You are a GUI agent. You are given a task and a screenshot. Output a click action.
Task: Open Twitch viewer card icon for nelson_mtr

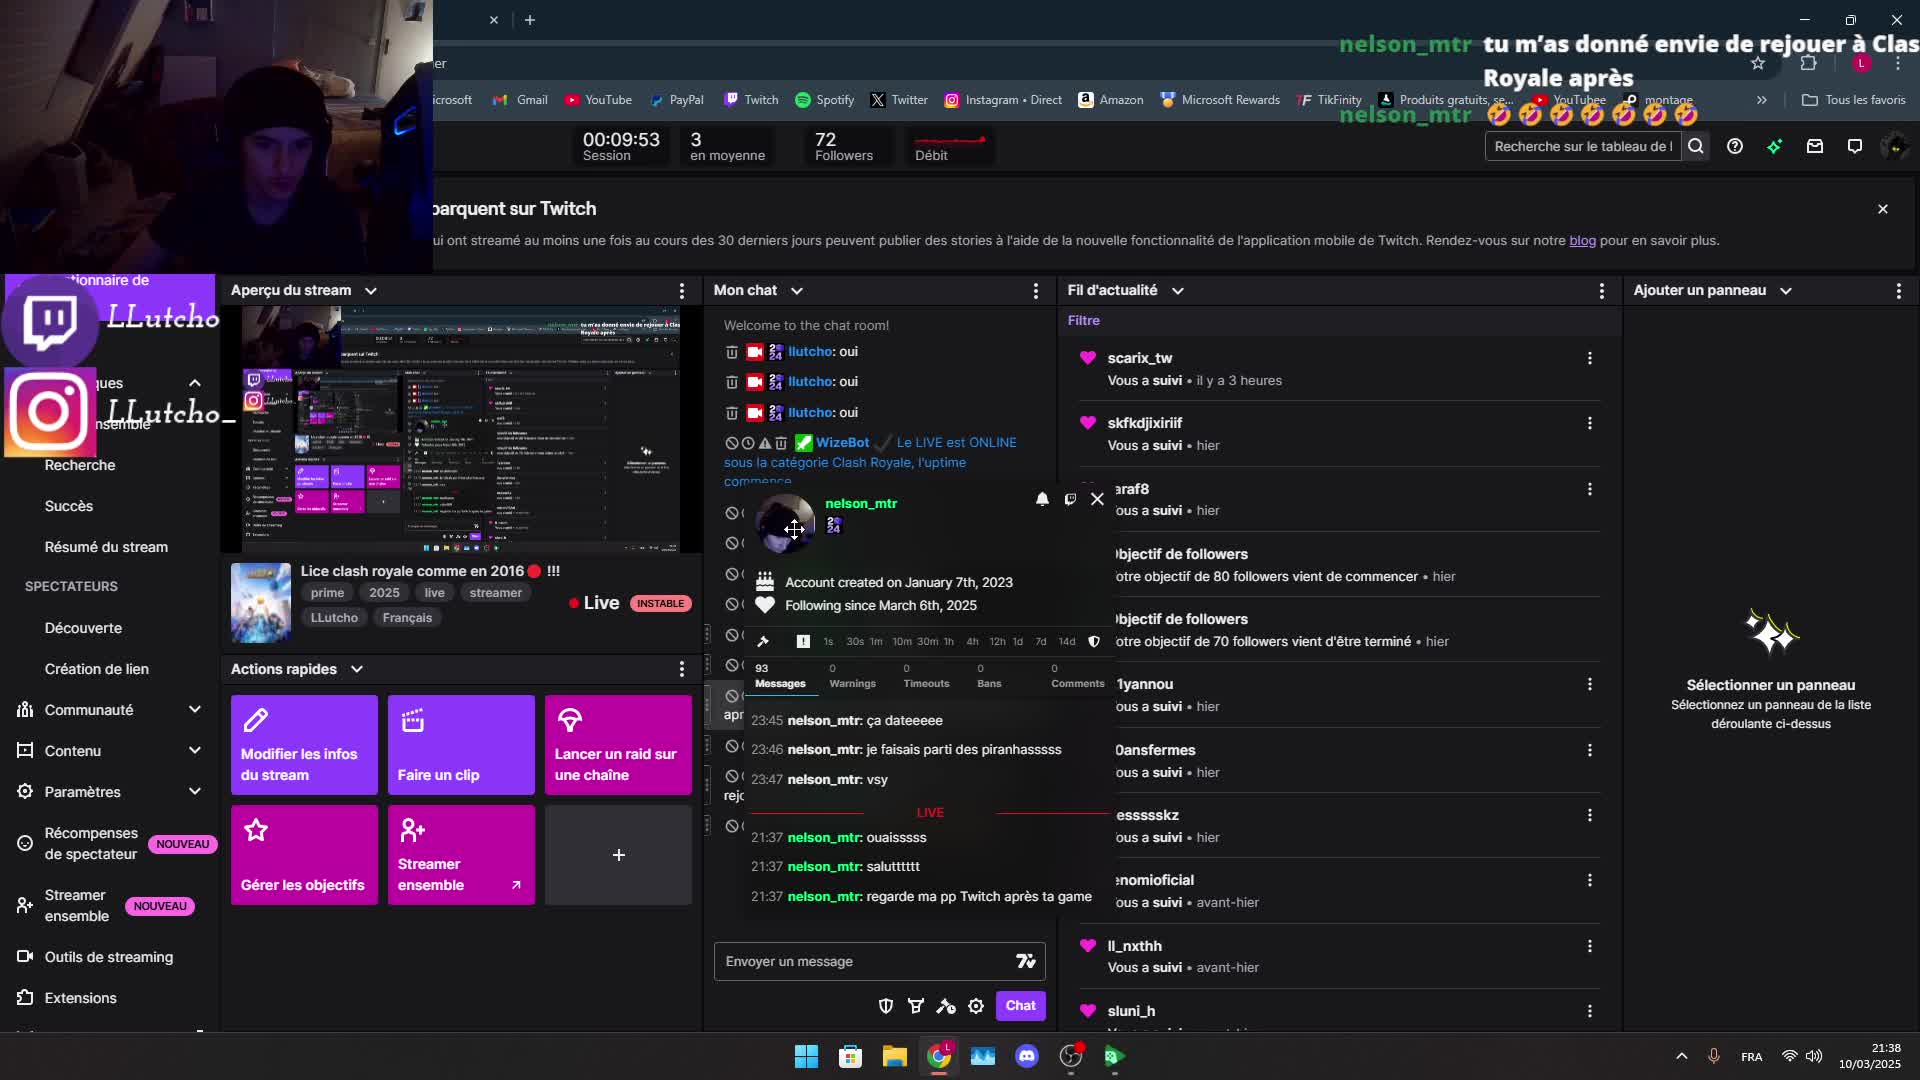[x=1070, y=498]
